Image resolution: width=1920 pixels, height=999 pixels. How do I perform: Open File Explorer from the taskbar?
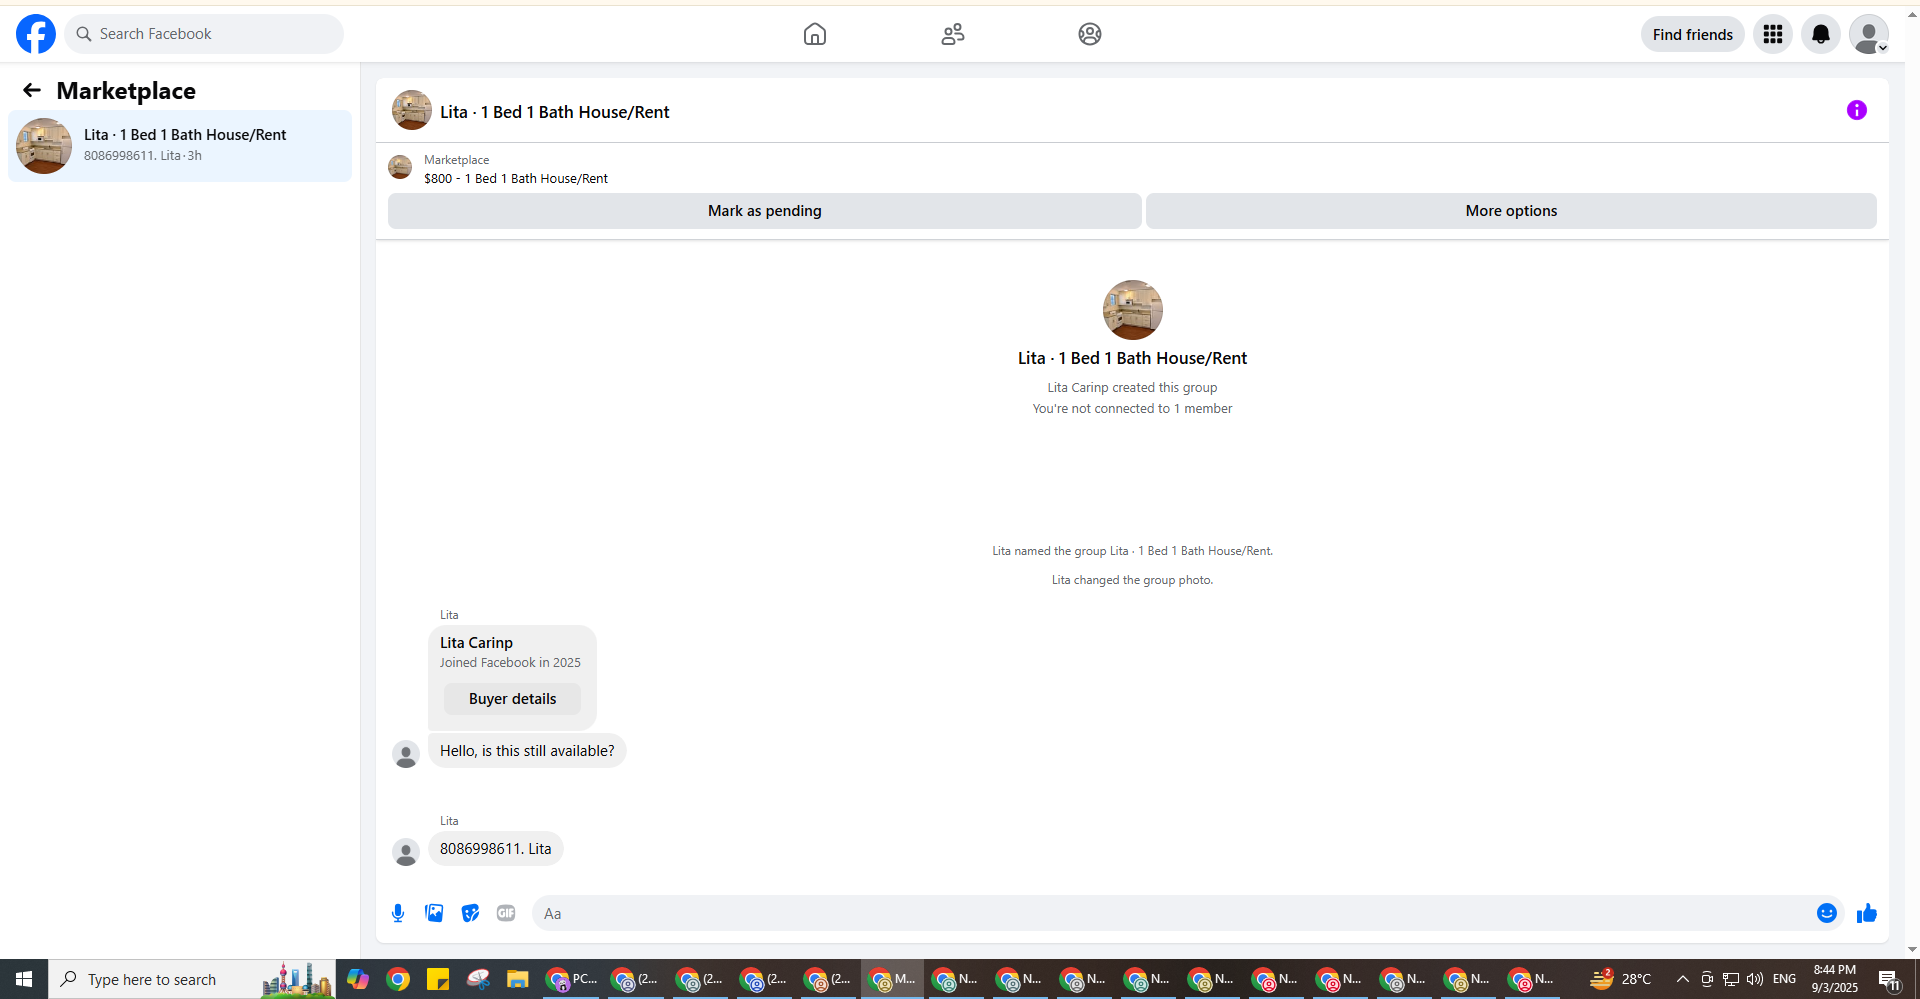pyautogui.click(x=517, y=979)
